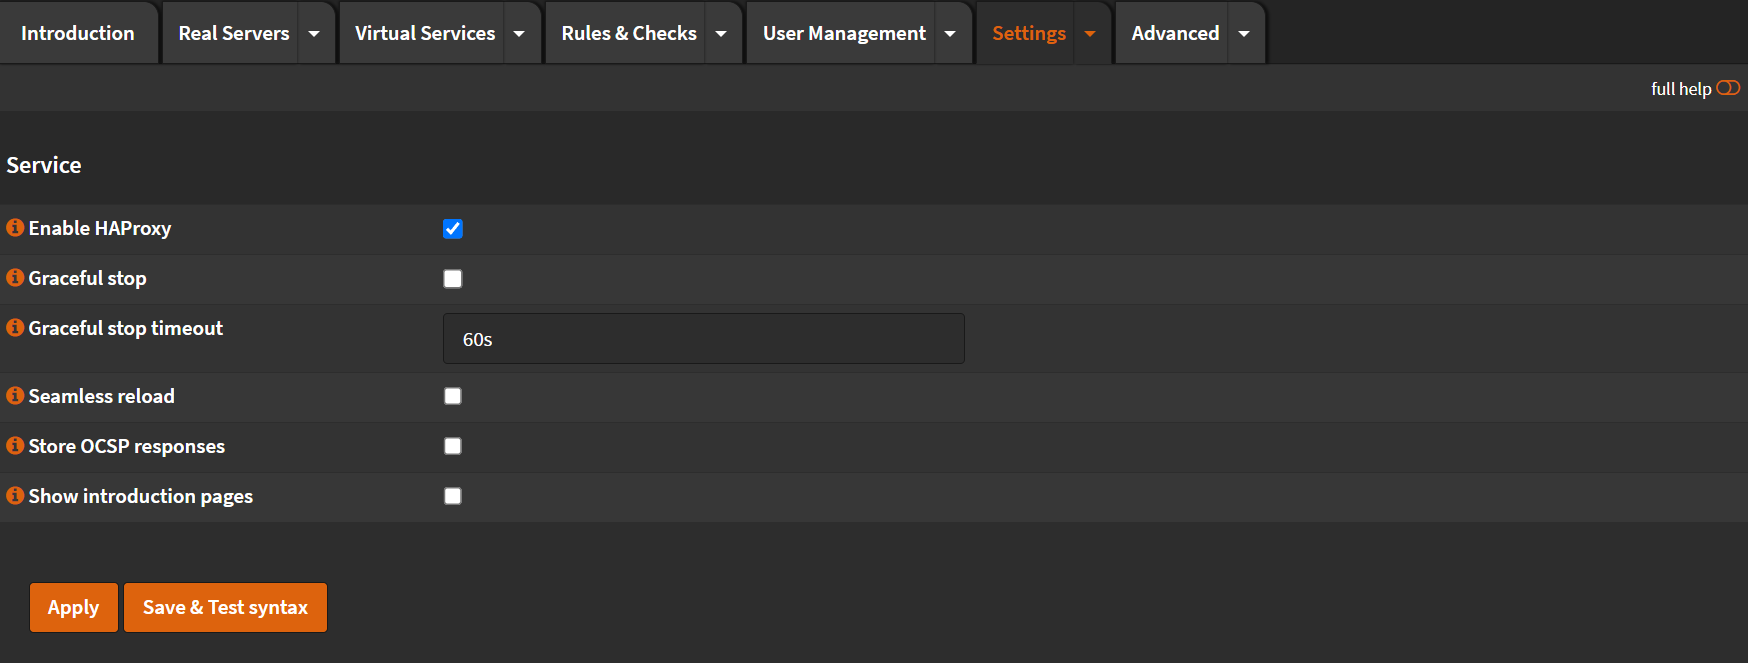Click the Enable HAProxy label
The width and height of the screenshot is (1748, 663).
[x=100, y=228]
